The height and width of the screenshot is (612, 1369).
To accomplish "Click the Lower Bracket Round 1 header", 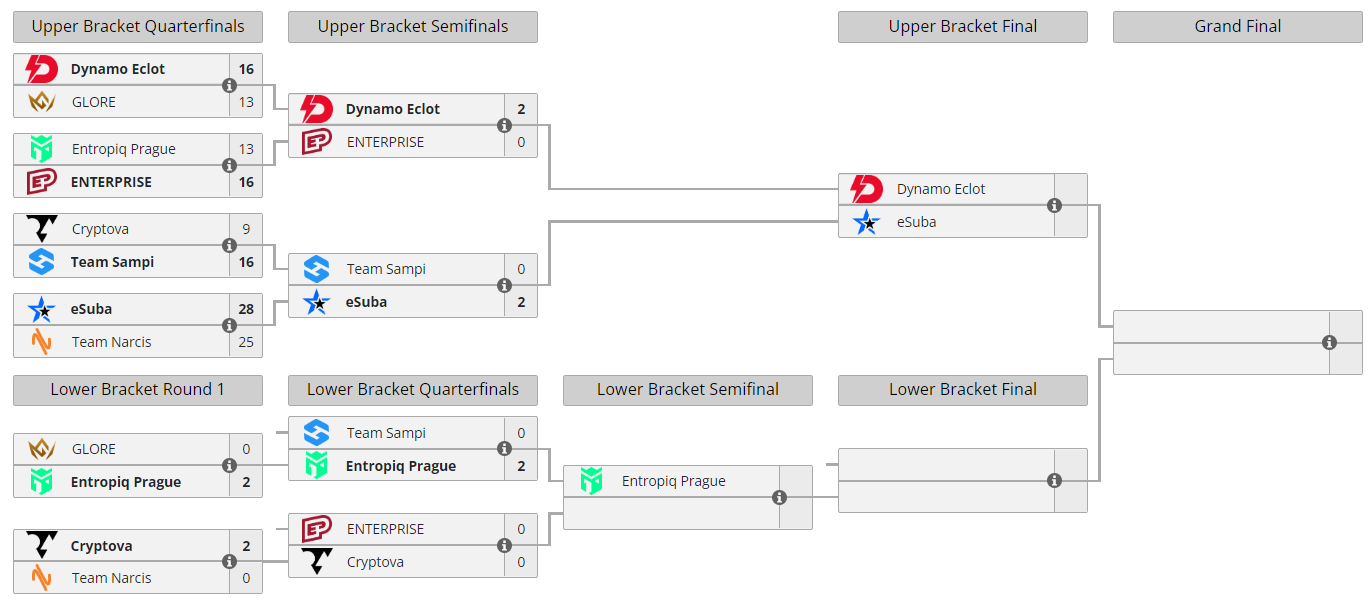I will click(x=138, y=390).
